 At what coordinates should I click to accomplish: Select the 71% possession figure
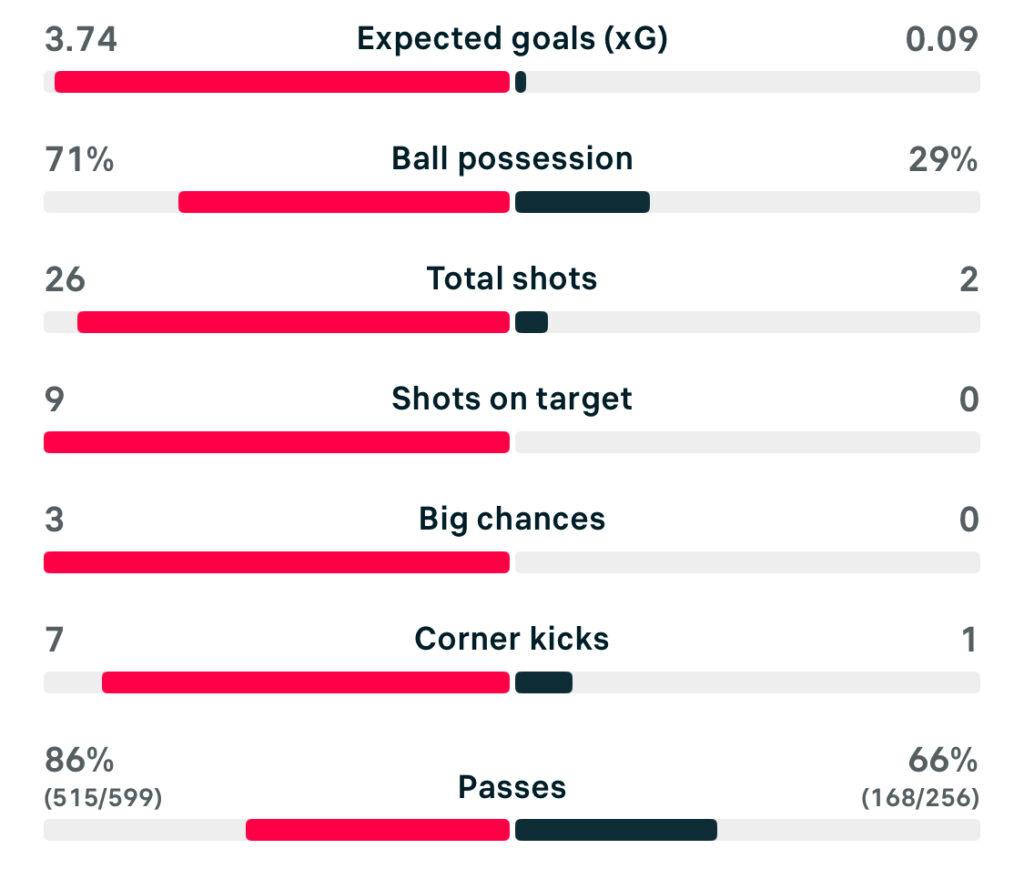79,159
